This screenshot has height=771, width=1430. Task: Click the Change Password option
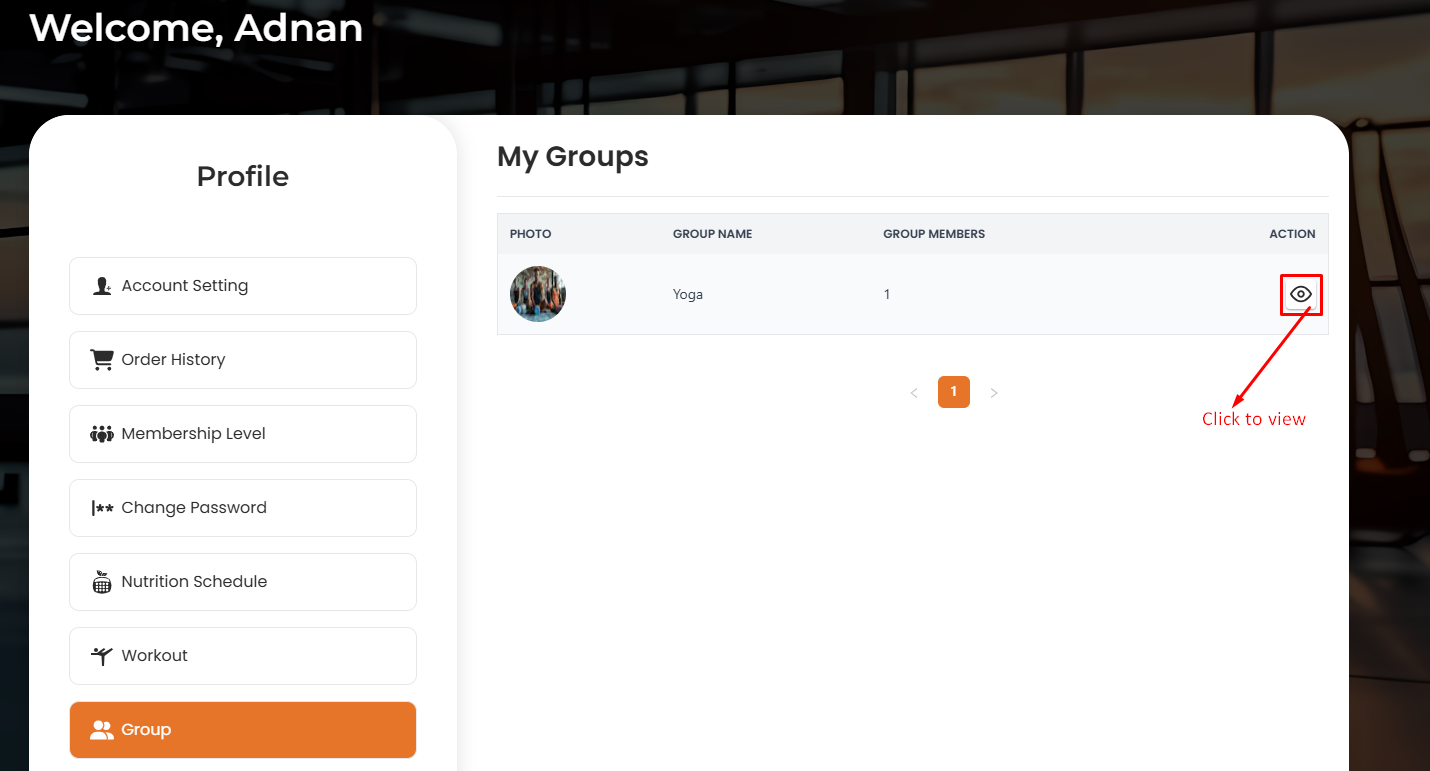coord(243,507)
